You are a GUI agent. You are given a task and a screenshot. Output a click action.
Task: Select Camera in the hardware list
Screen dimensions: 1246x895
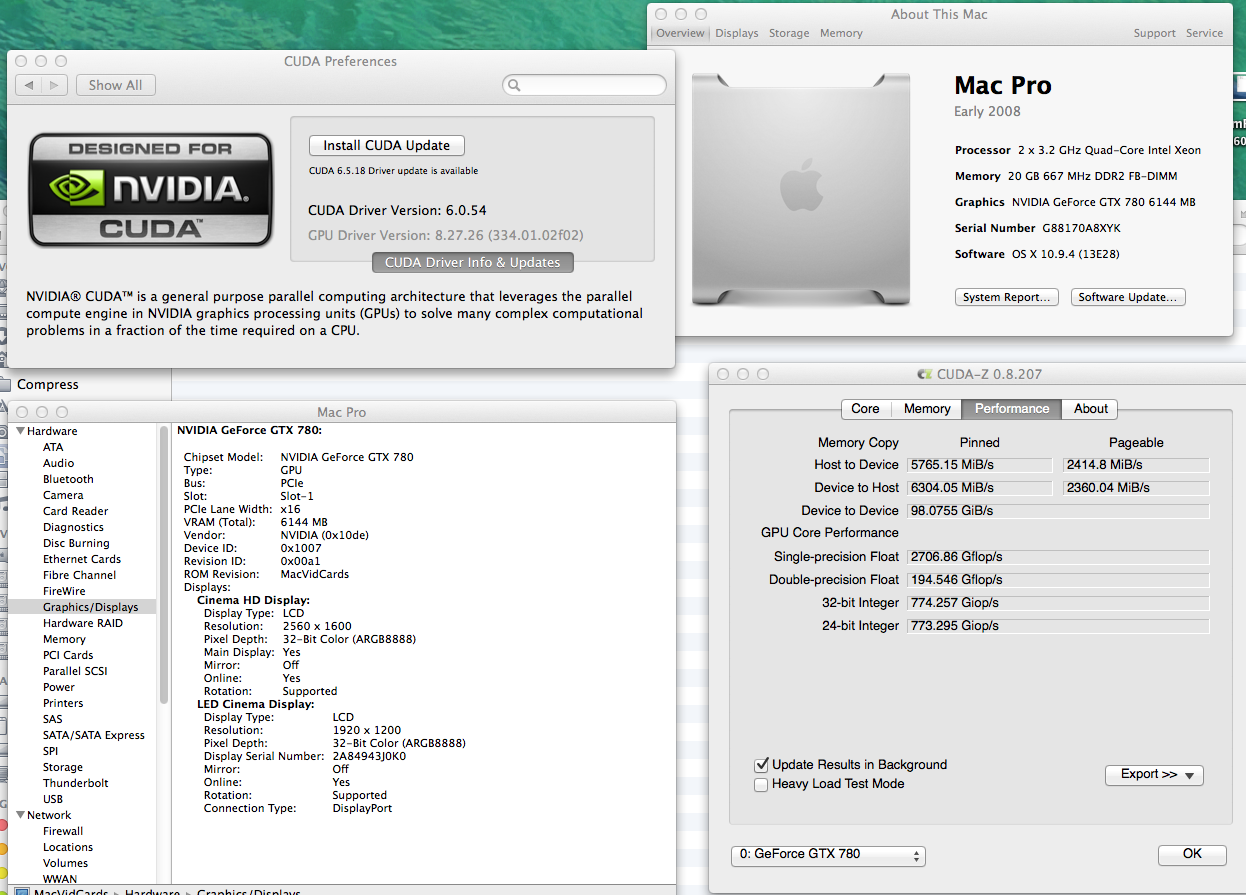[63, 496]
